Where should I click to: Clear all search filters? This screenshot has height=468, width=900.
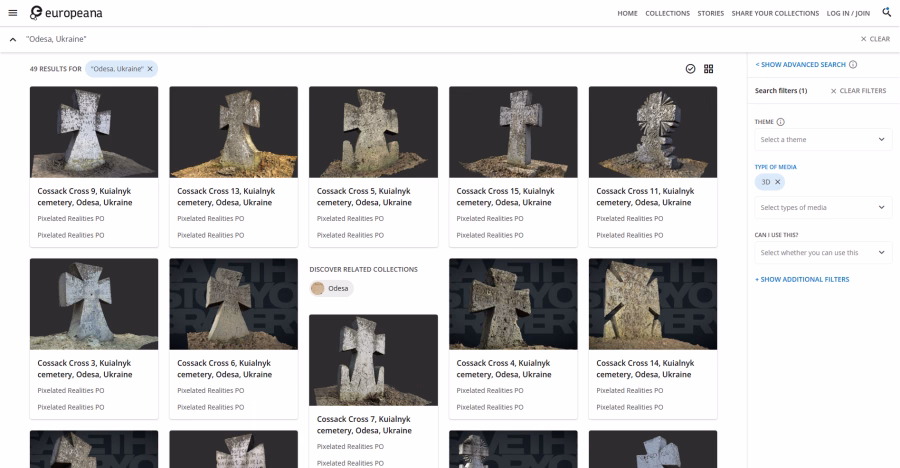[x=858, y=91]
